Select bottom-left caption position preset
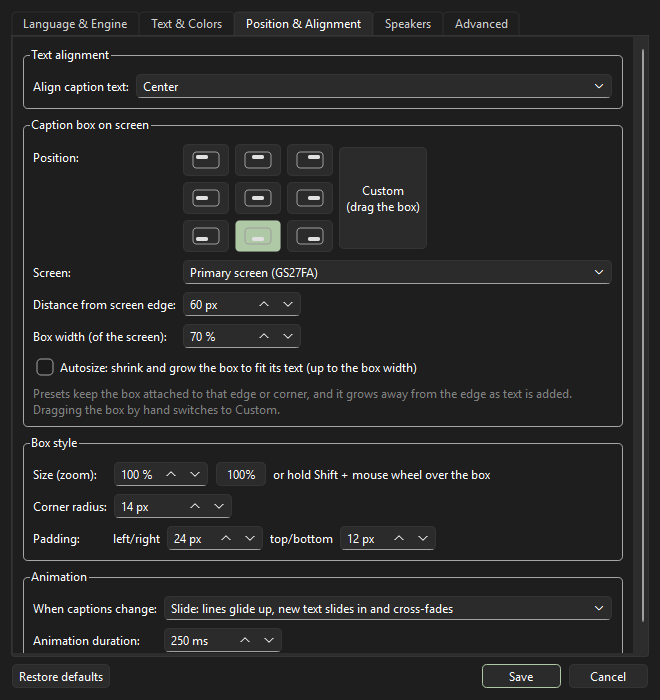The height and width of the screenshot is (700, 660). click(x=206, y=236)
